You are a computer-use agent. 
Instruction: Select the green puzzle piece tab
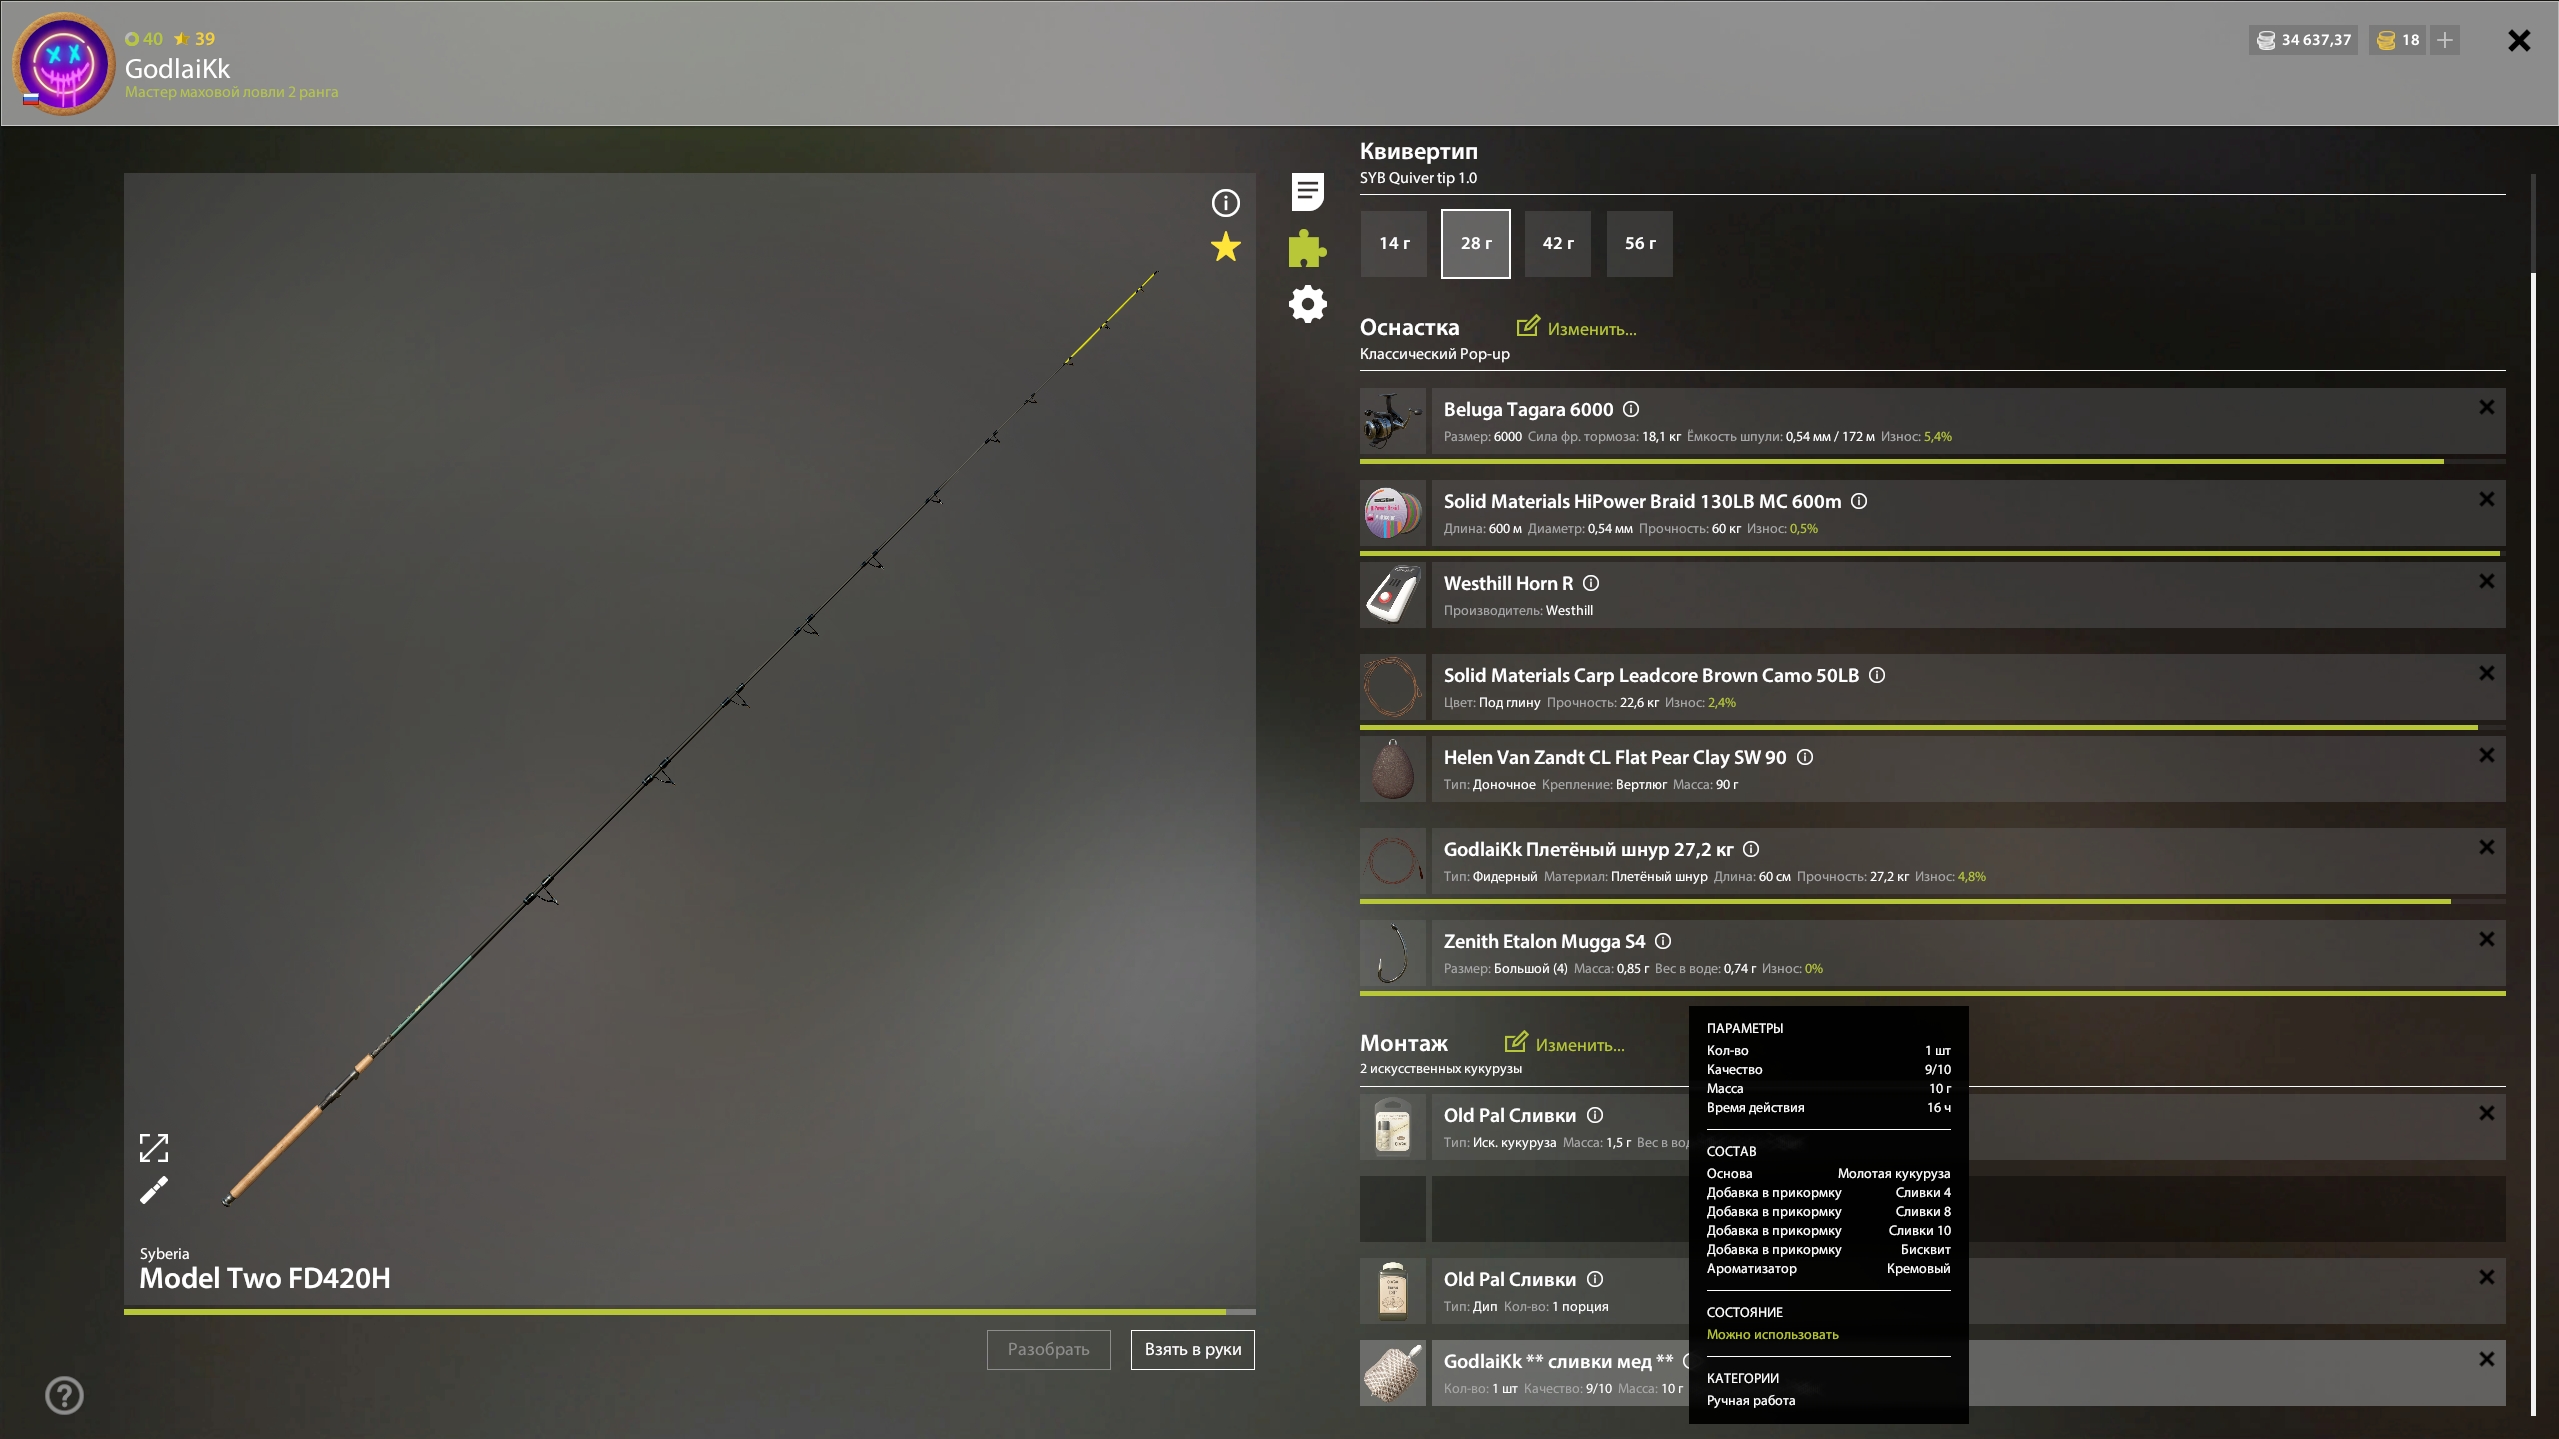(x=1307, y=248)
